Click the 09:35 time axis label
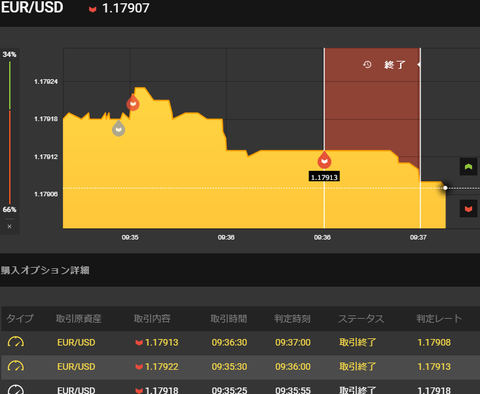Screen dimensions: 480x394 [130, 237]
